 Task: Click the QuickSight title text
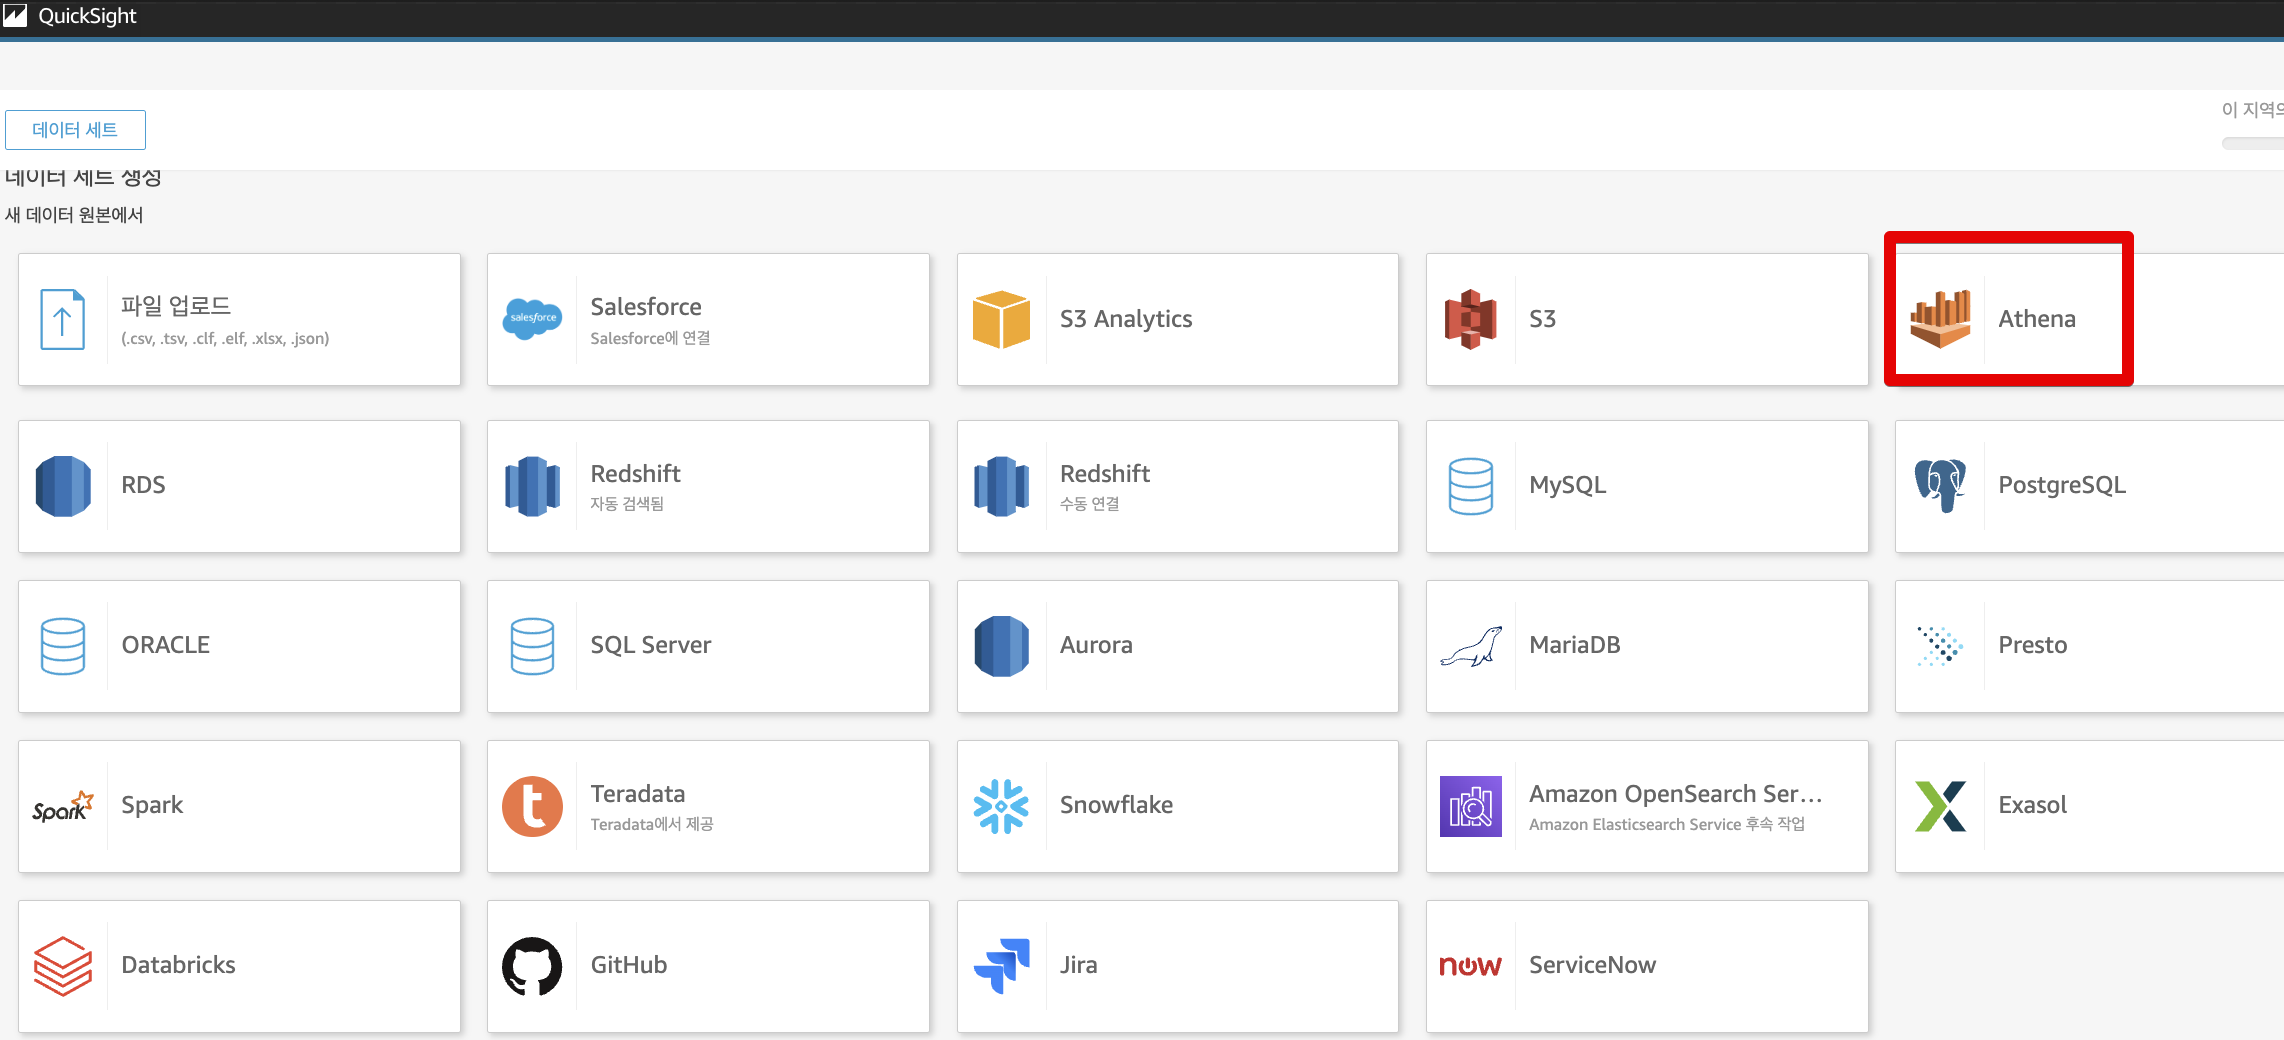[87, 16]
